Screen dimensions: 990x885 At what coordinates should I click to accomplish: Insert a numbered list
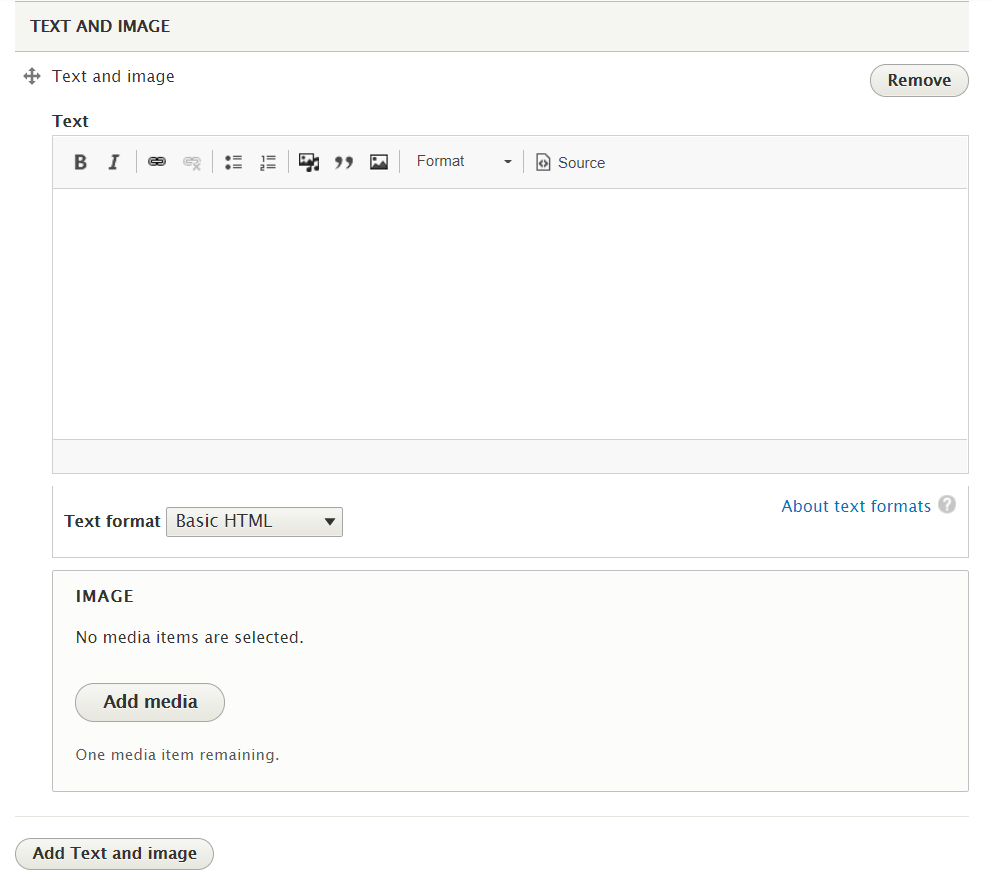pos(267,162)
